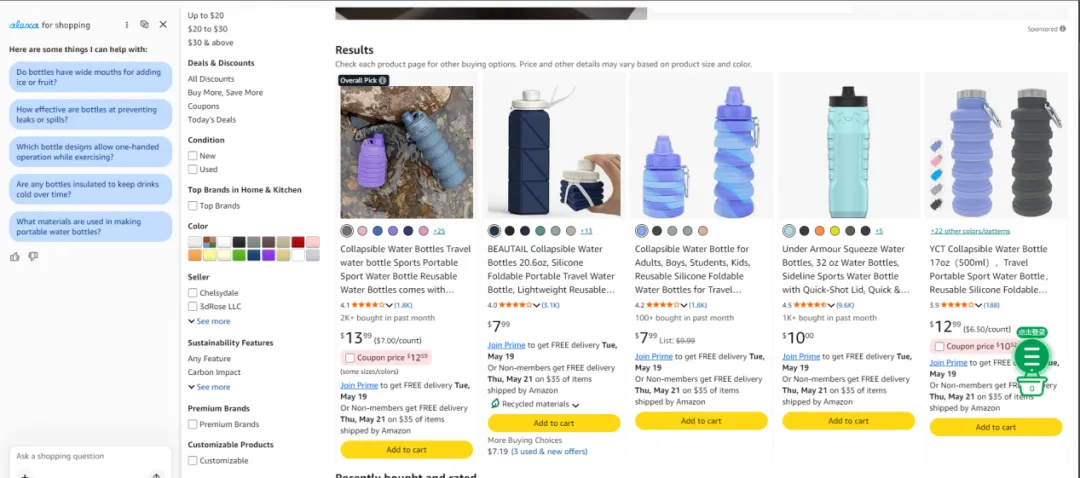Screen dimensions: 1080x478
Task: Click the Sponsored info icon
Action: [1063, 29]
